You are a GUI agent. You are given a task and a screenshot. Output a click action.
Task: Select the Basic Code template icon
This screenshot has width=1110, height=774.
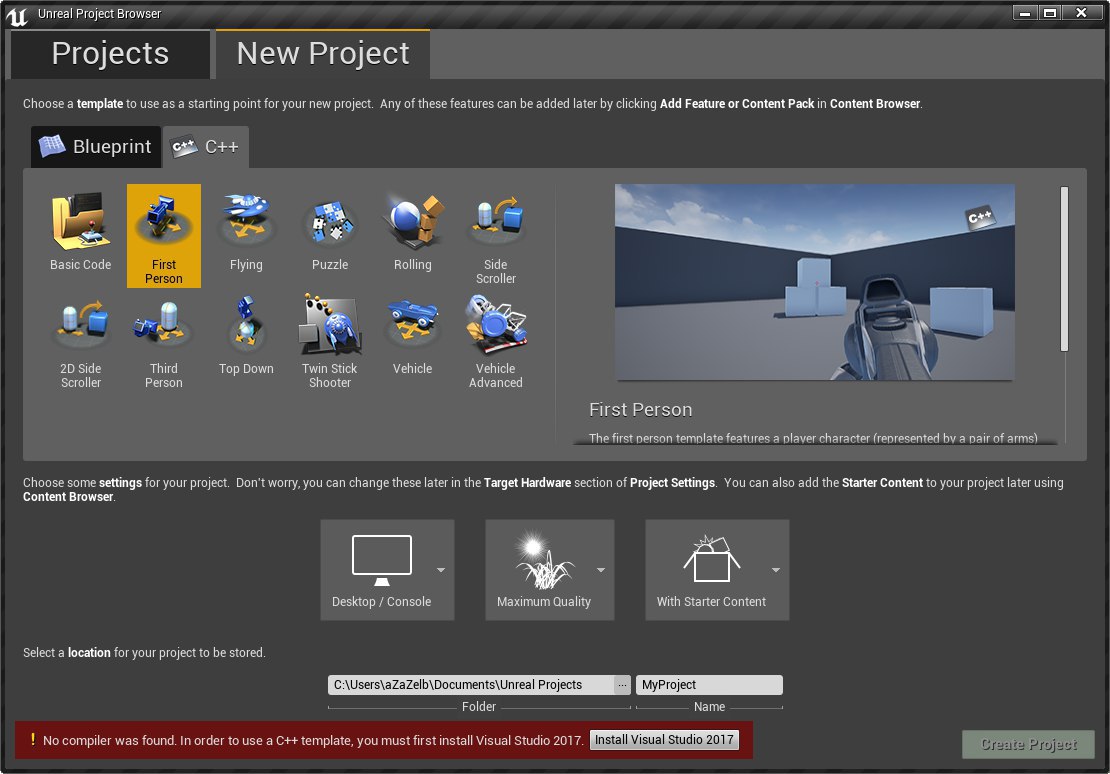click(x=80, y=222)
